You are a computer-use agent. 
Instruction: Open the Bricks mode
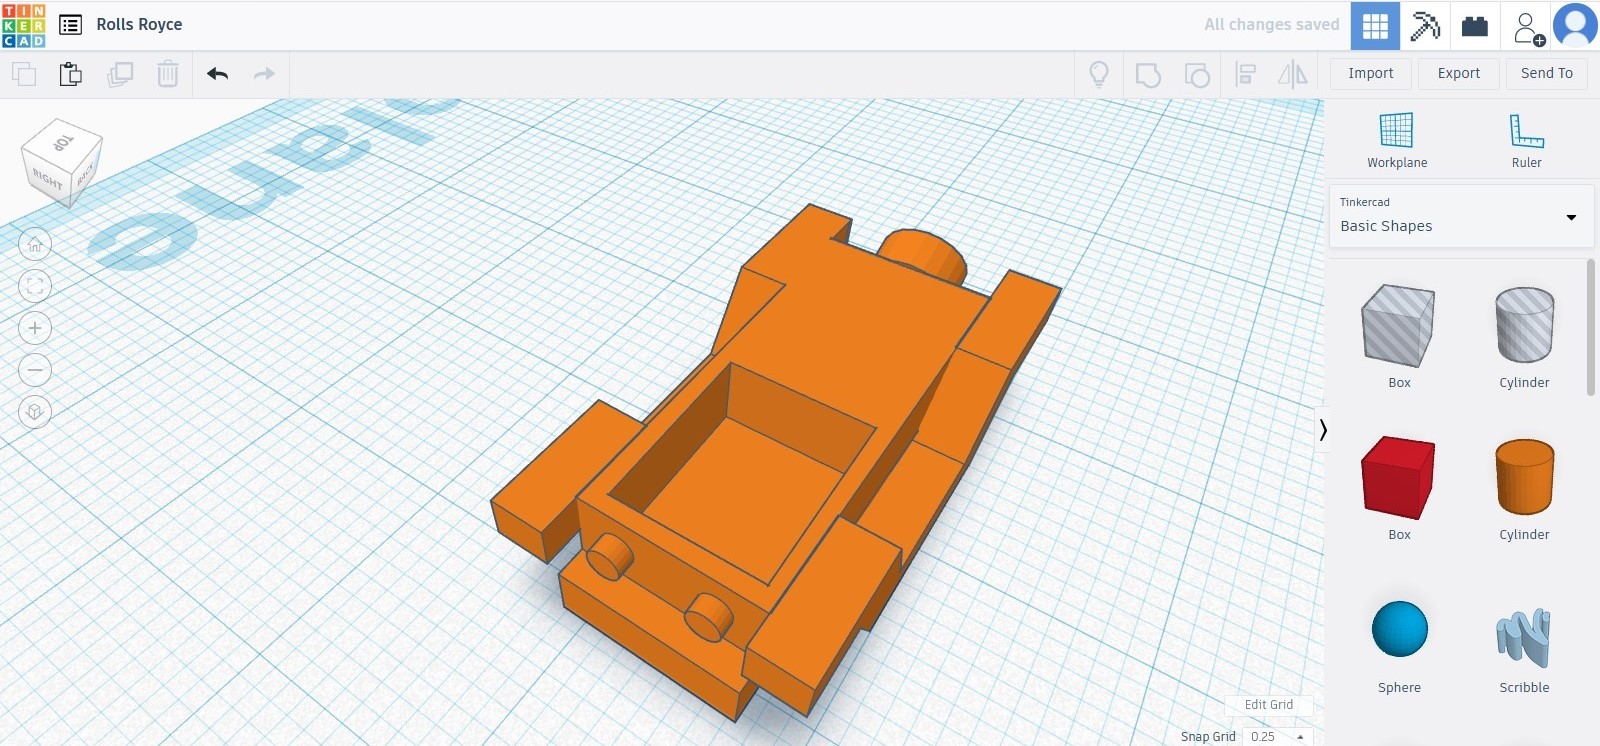coord(1475,26)
